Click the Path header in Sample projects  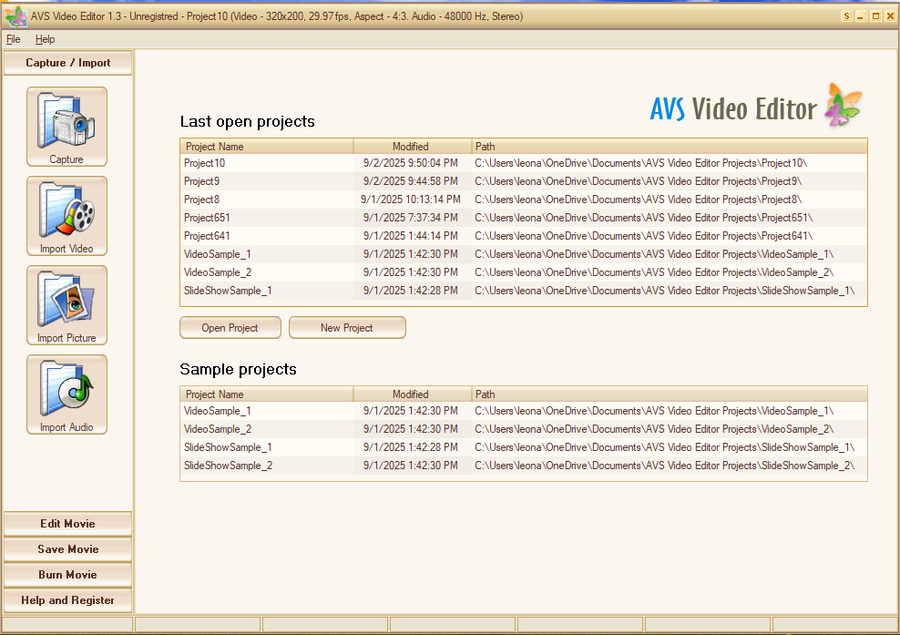pyautogui.click(x=669, y=394)
